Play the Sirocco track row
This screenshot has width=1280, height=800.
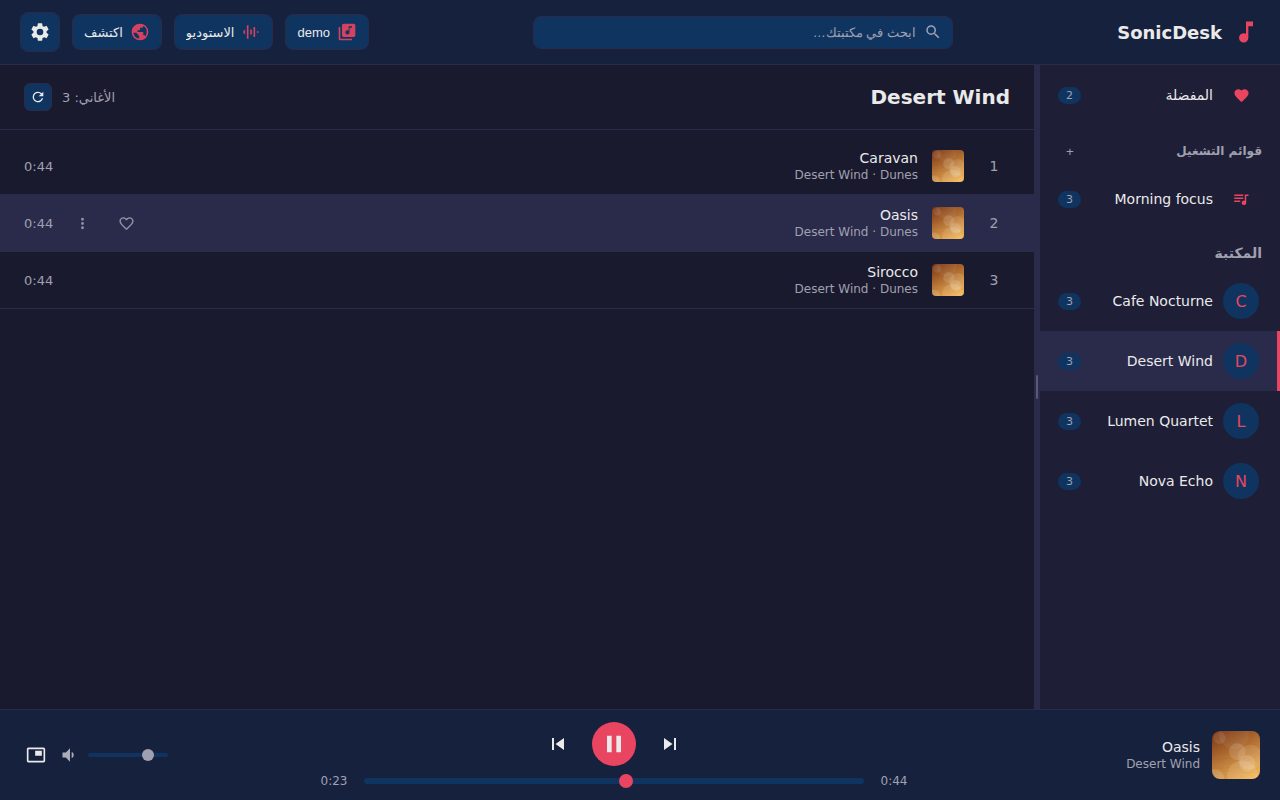coord(517,280)
